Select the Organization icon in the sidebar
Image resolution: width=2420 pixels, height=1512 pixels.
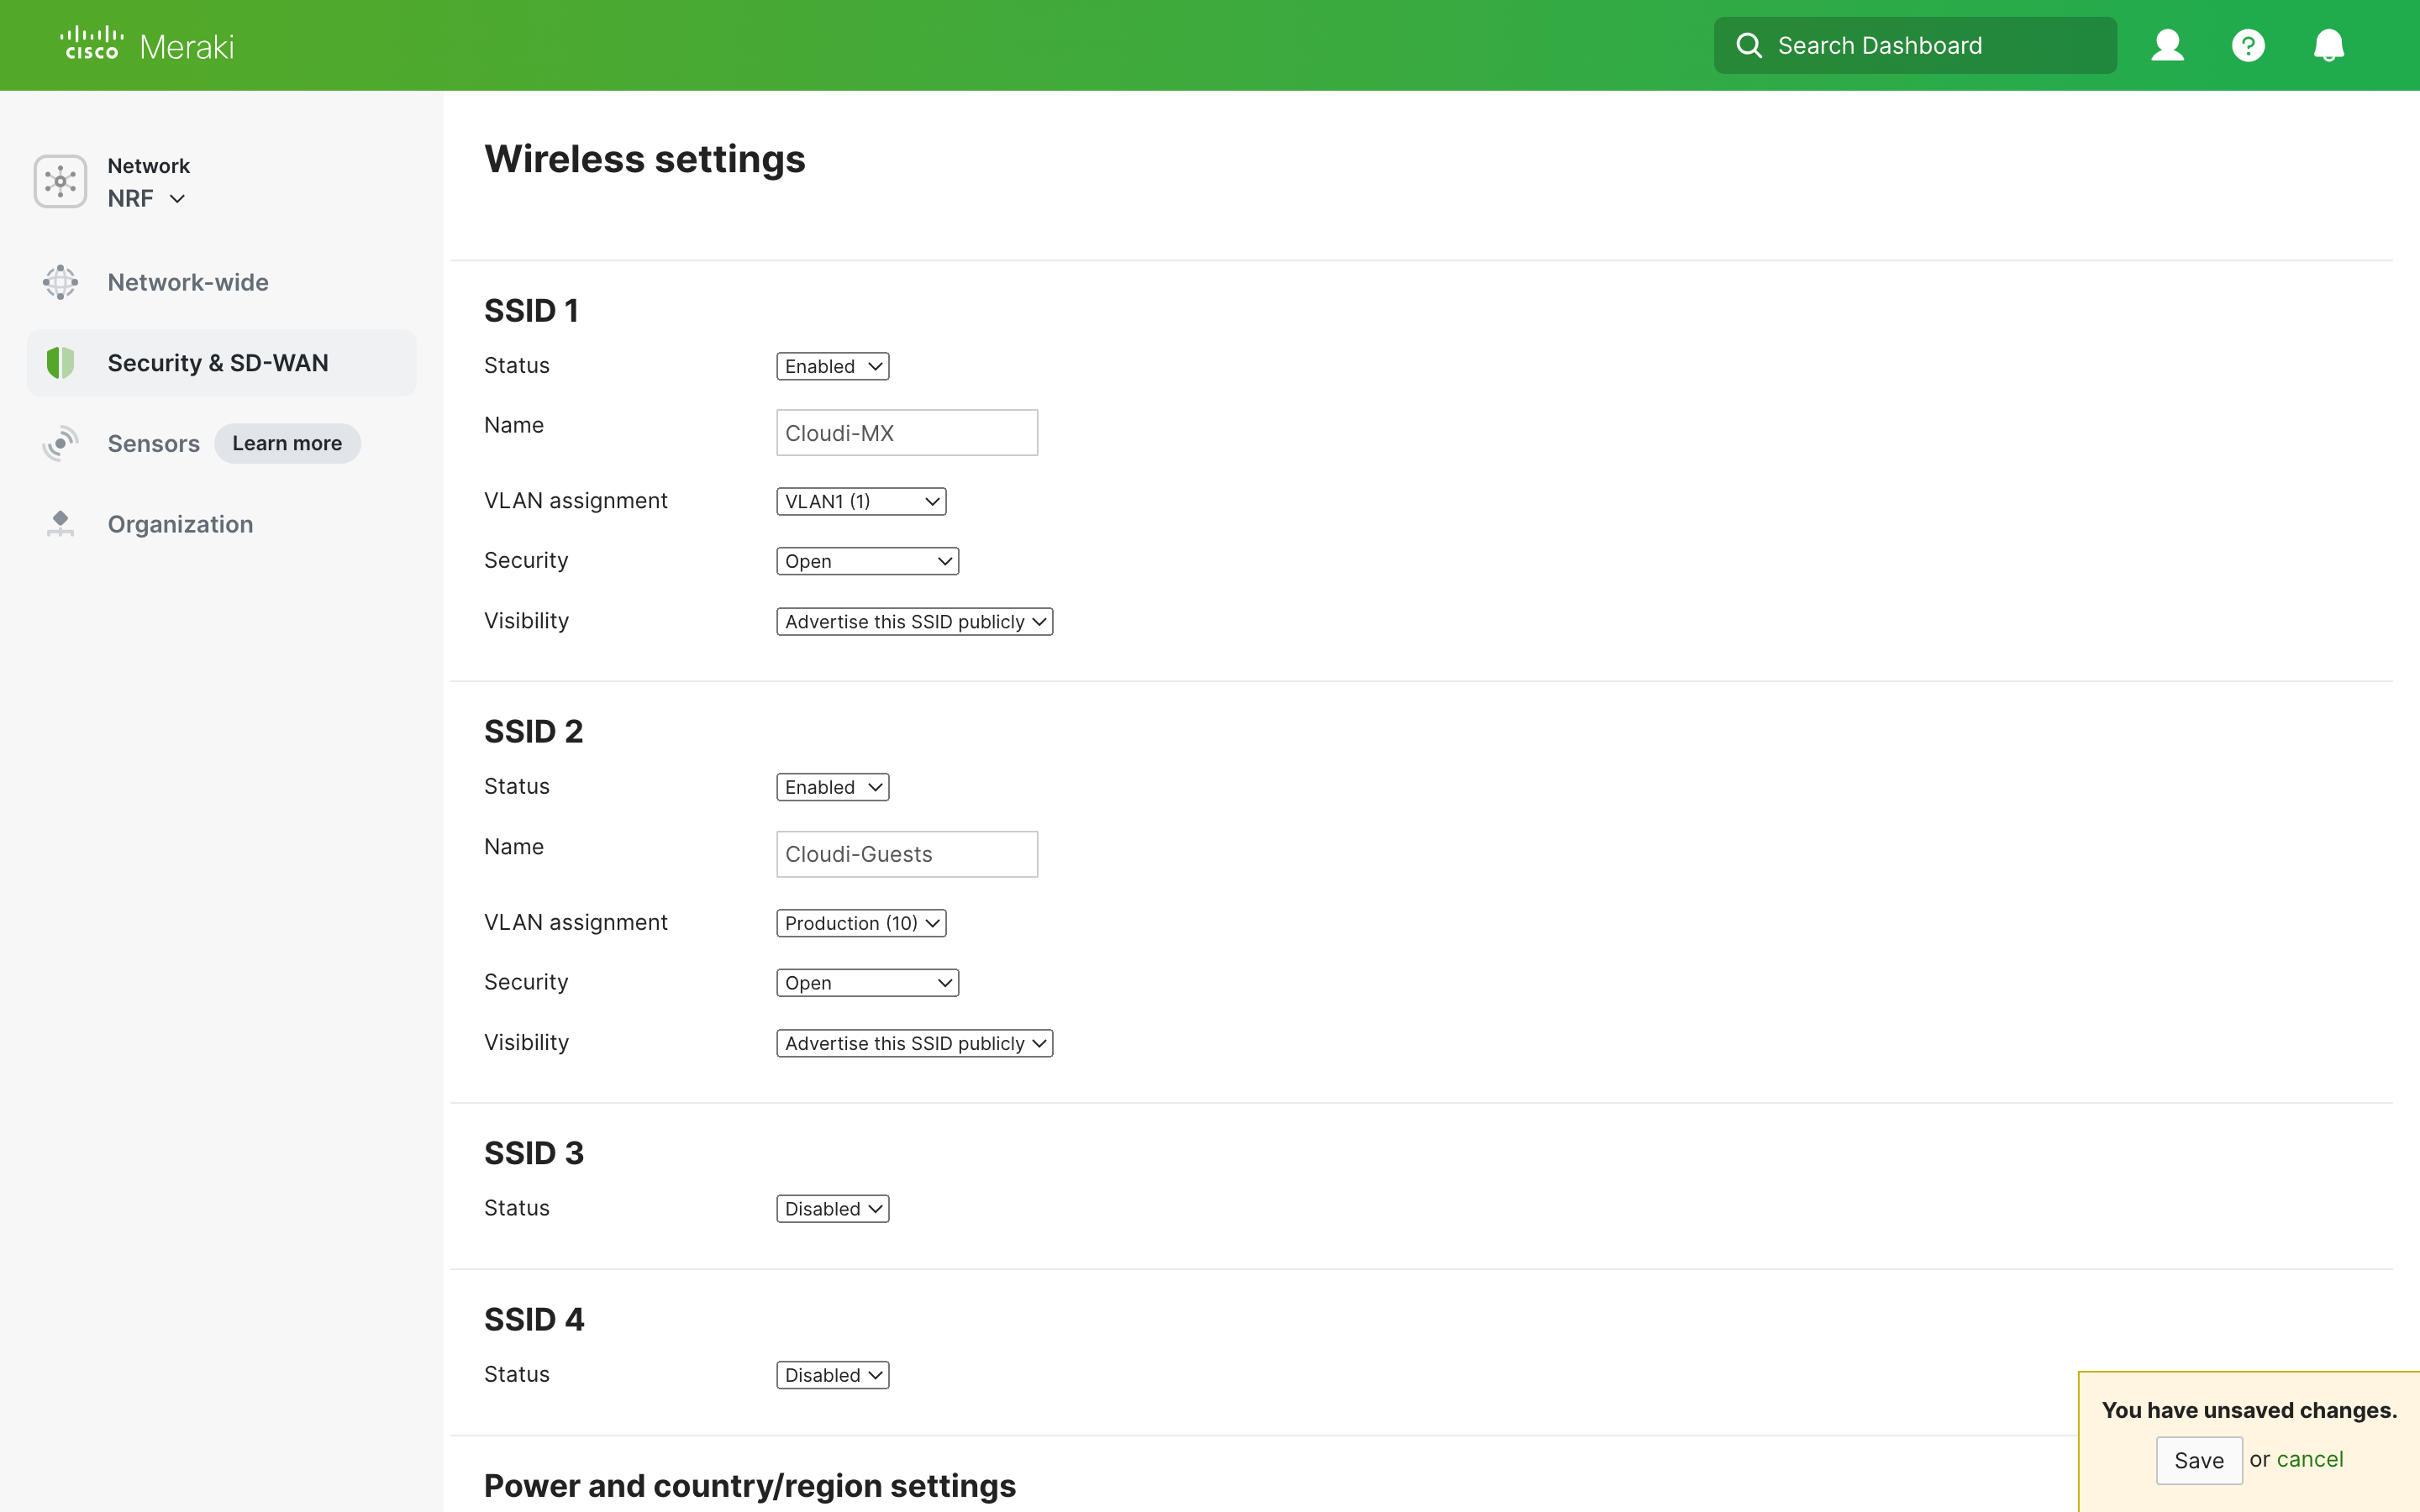[x=60, y=523]
